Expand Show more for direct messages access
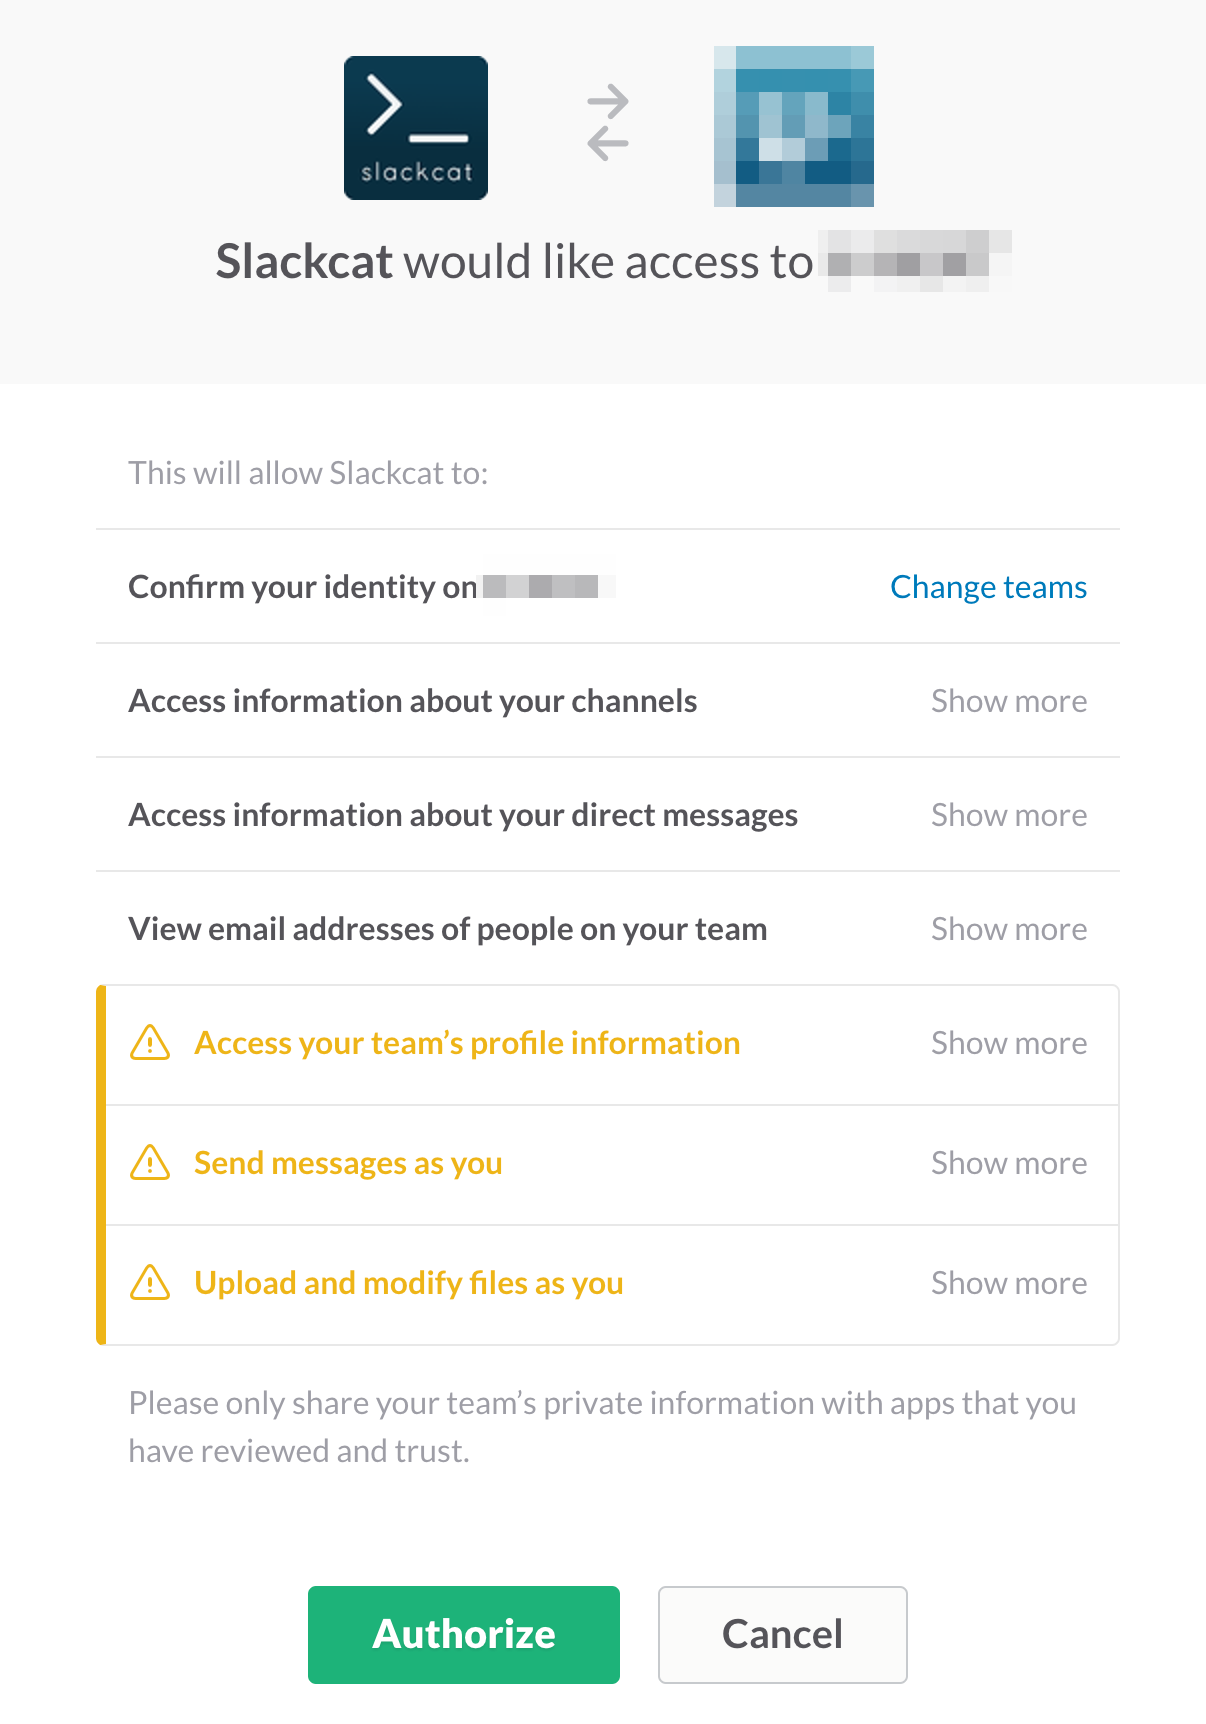 point(1009,815)
